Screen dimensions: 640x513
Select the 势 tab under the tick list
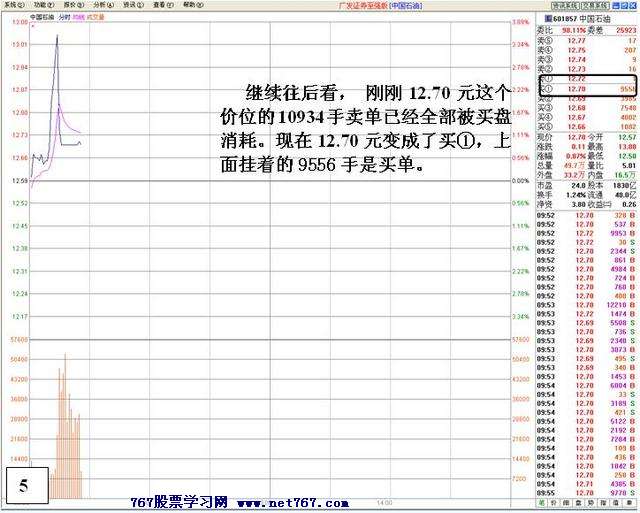(591, 504)
